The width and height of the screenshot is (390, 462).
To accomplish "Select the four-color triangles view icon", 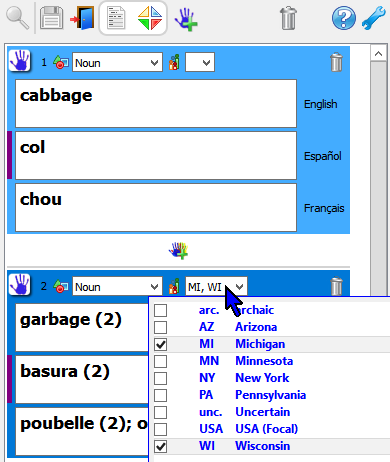I will [150, 18].
